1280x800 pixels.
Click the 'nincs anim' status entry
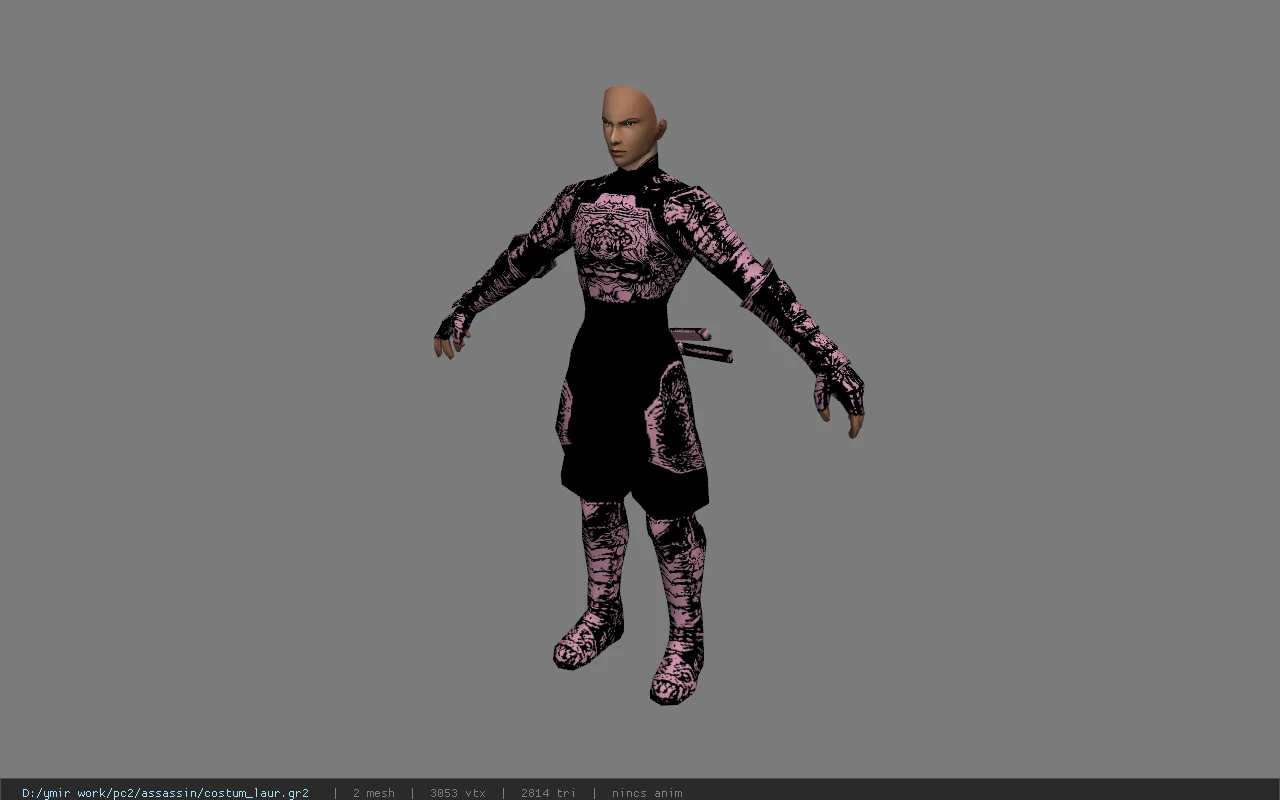point(647,793)
